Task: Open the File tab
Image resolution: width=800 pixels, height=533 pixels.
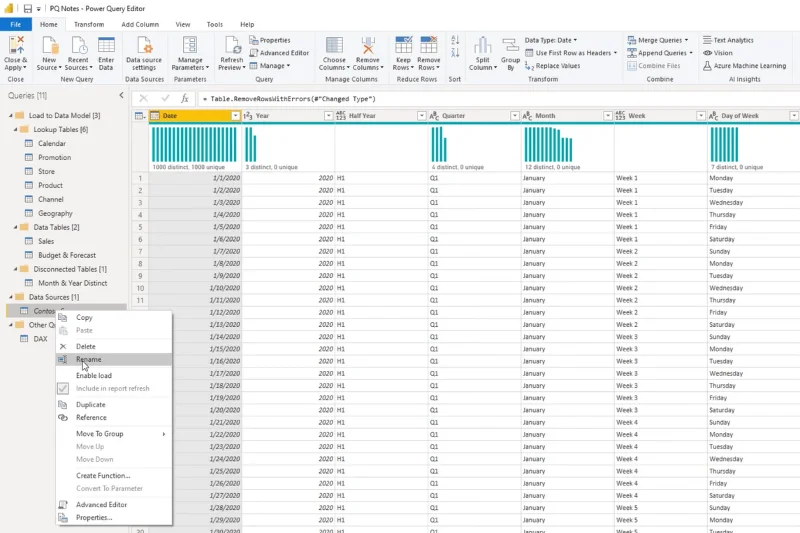Action: pos(16,24)
